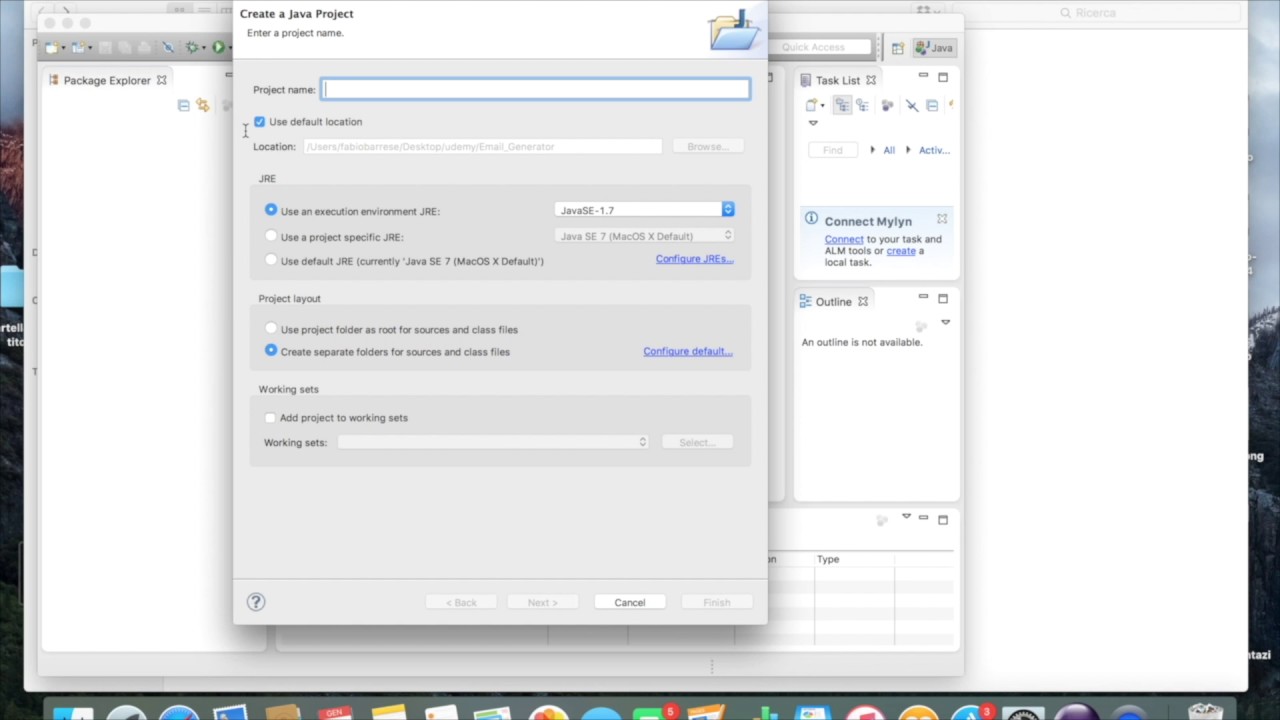Click the New Task icon in Task List
This screenshot has height=720, width=1280.
click(x=811, y=105)
